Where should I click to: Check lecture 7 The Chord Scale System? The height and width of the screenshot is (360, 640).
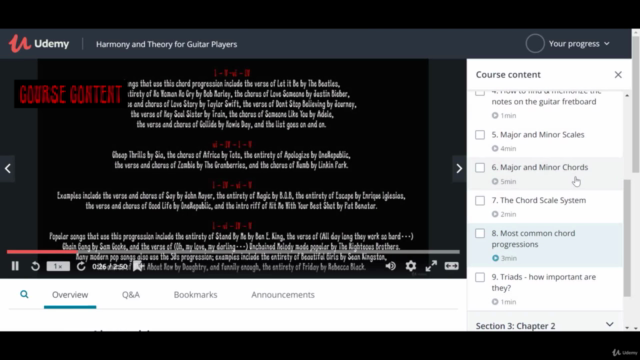click(x=480, y=200)
